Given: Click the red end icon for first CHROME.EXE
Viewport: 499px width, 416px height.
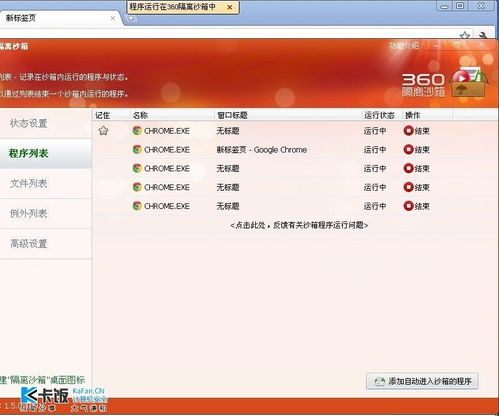Looking at the screenshot, I should point(408,131).
